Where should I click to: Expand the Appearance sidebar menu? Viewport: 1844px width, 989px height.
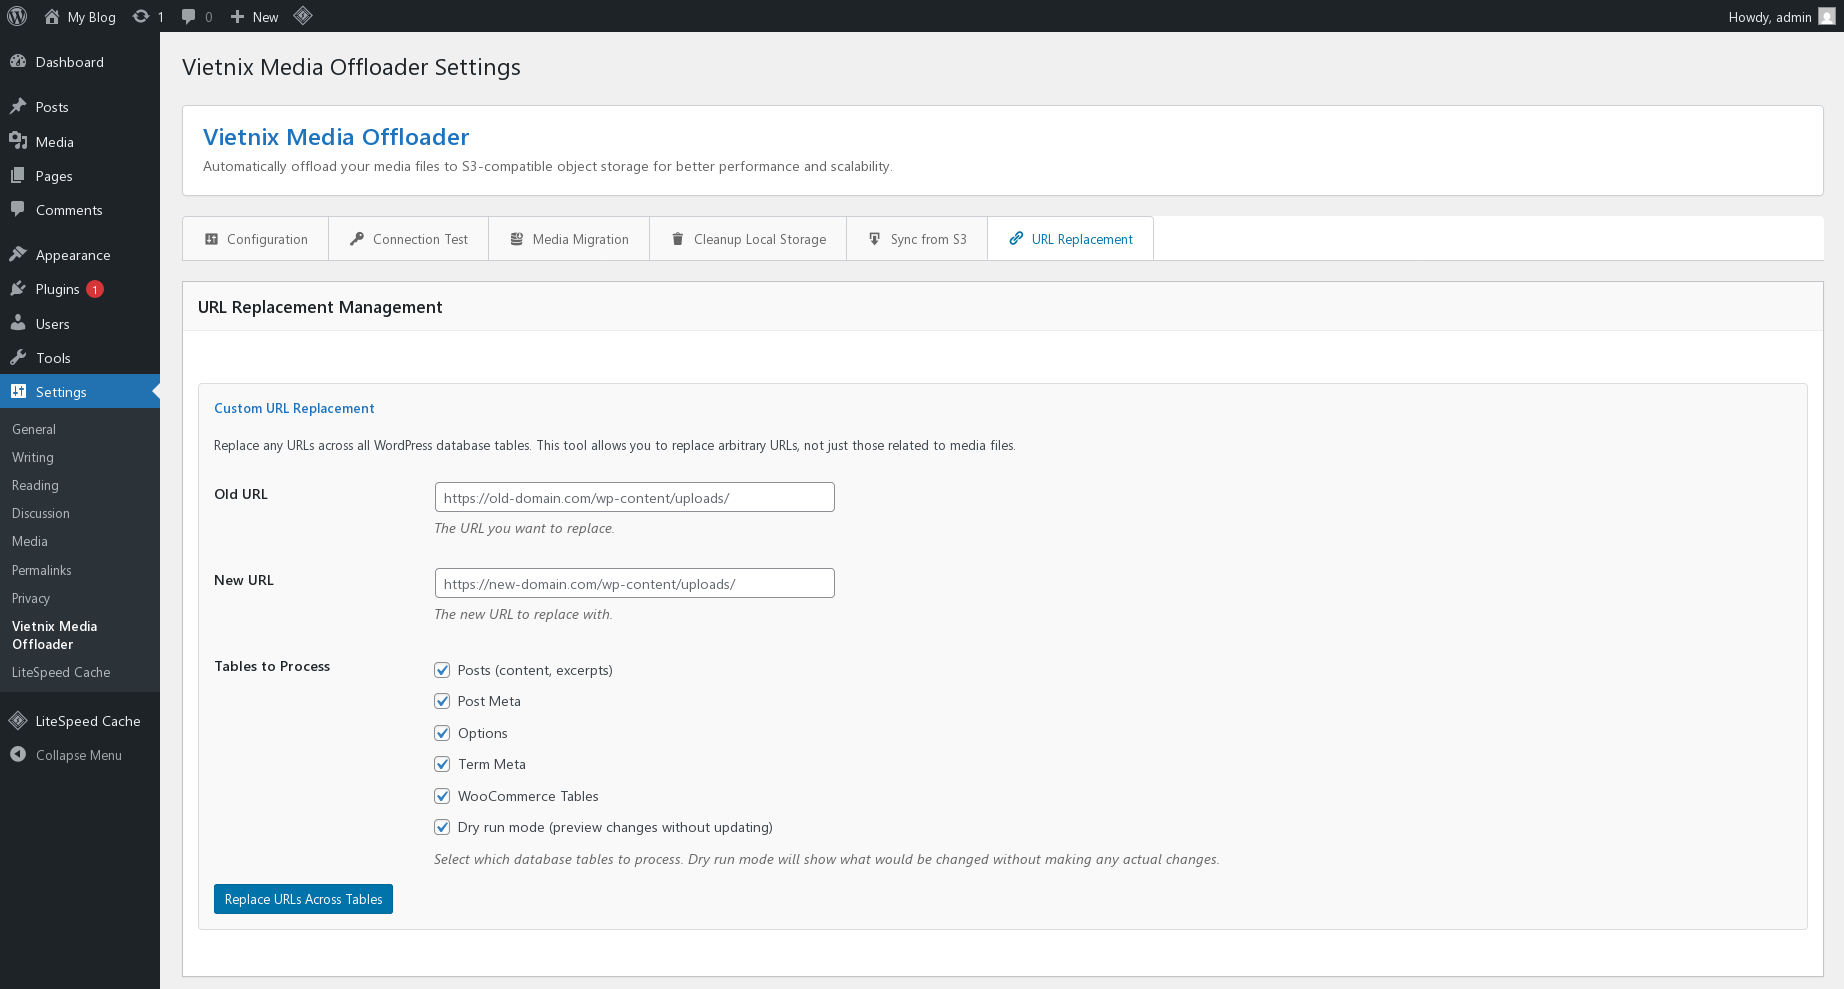(72, 254)
